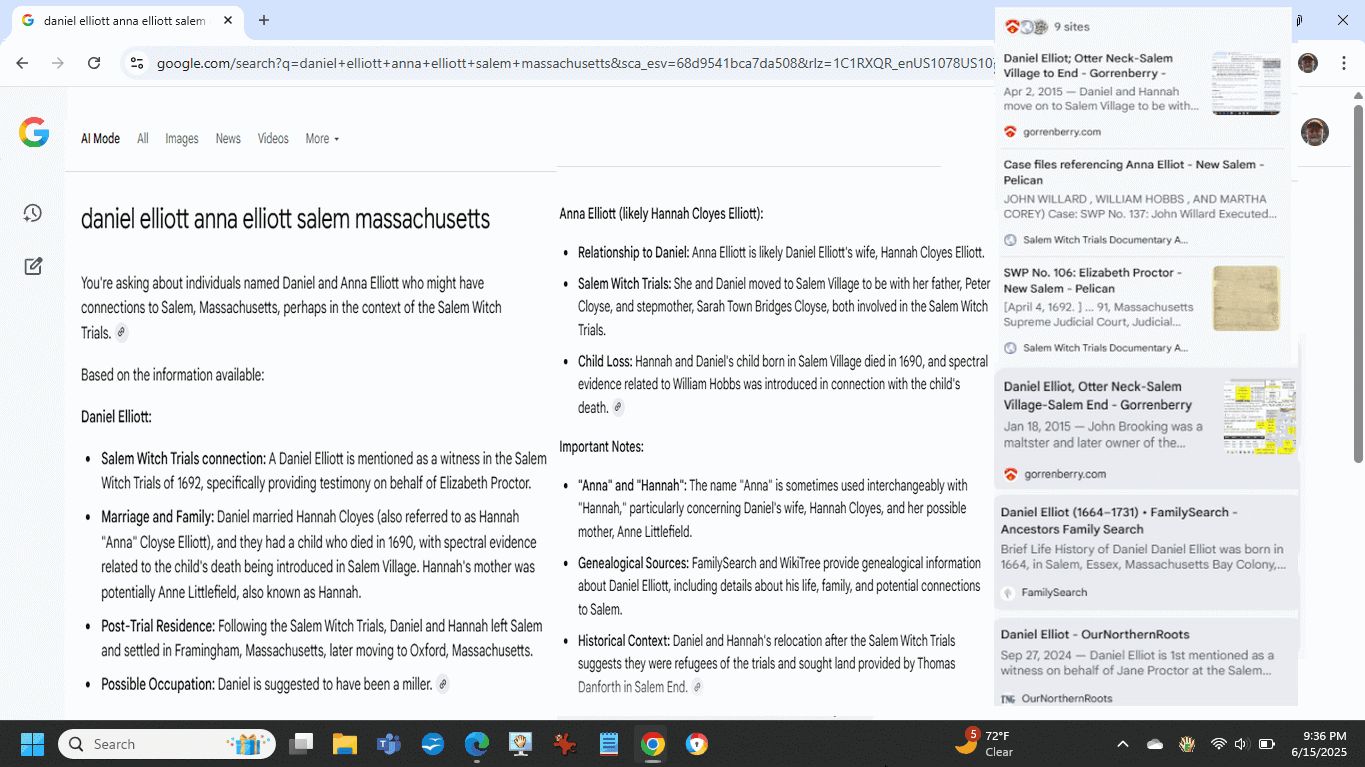1365x767 pixels.
Task: Click '9 sites' sources header
Action: coord(1071,27)
